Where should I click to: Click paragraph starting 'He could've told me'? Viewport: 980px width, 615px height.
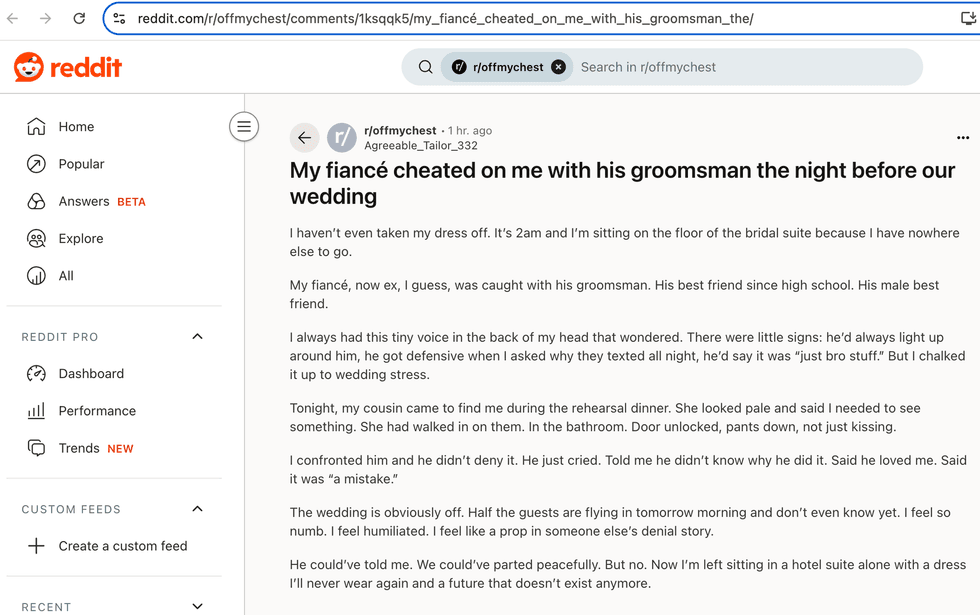(x=628, y=574)
